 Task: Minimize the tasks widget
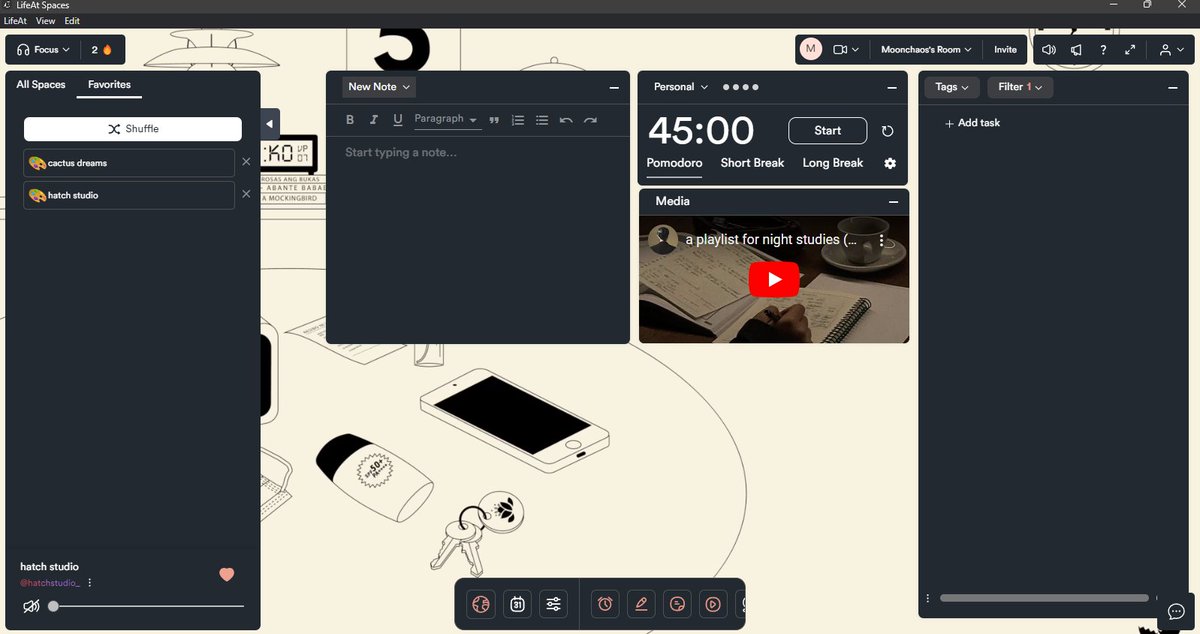click(x=1172, y=88)
